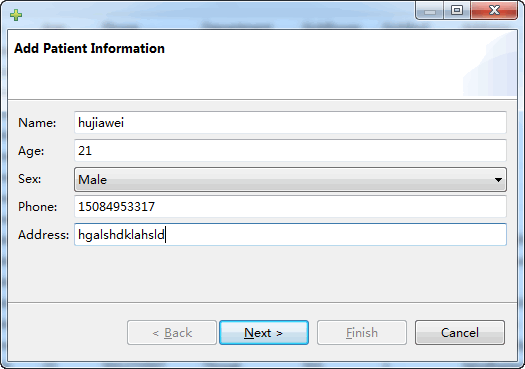Viewport: 525px width, 369px height.
Task: Click the green plus window icon
Action: pos(16,15)
